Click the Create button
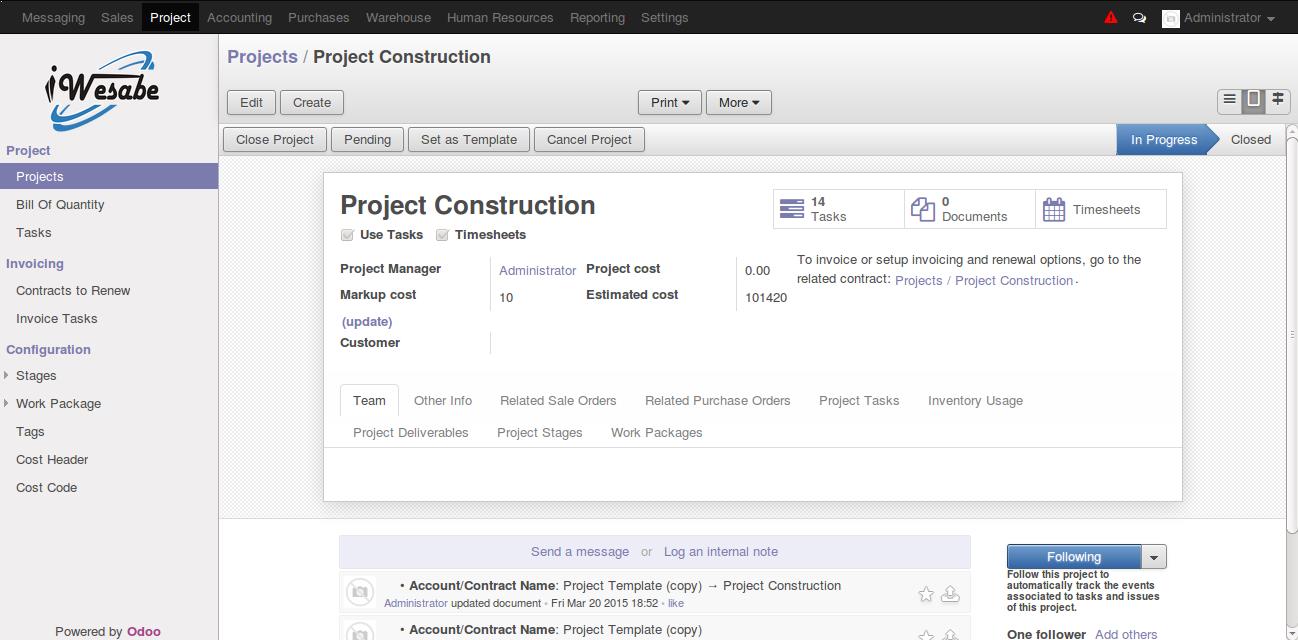The width and height of the screenshot is (1298, 640). (x=312, y=102)
